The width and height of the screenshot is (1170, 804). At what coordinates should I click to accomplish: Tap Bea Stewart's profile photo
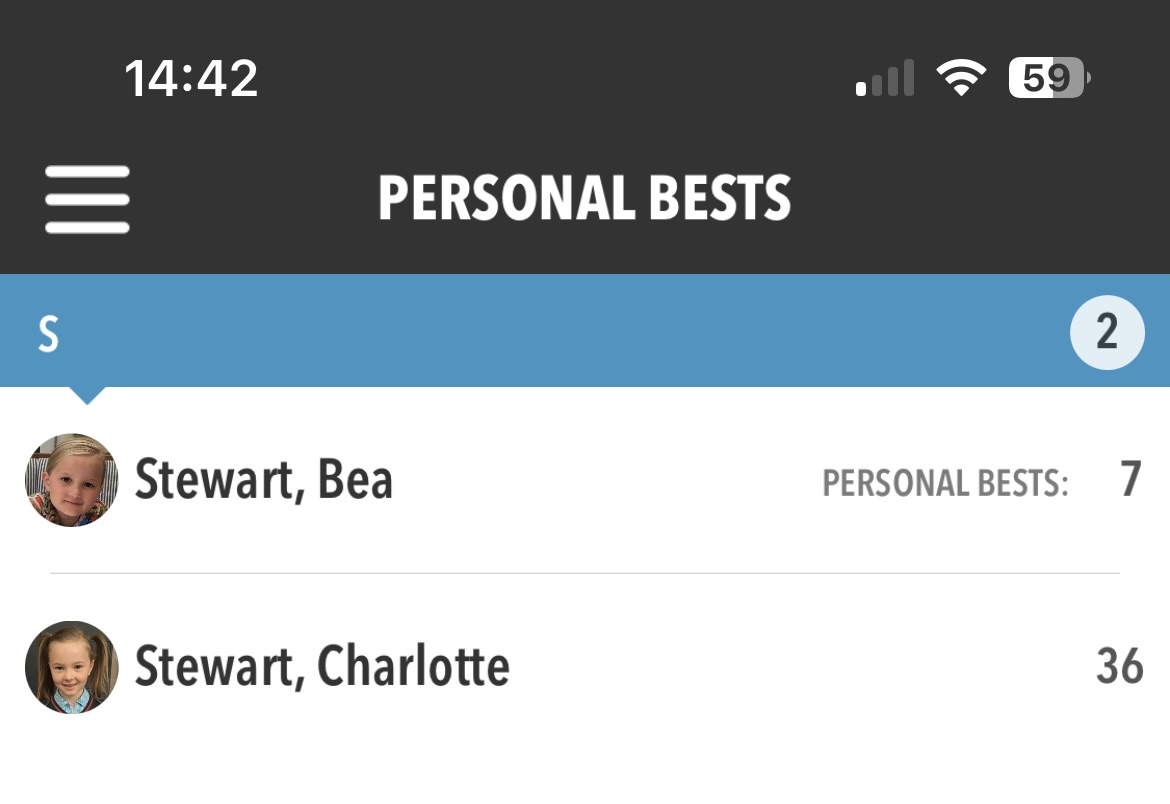point(72,480)
